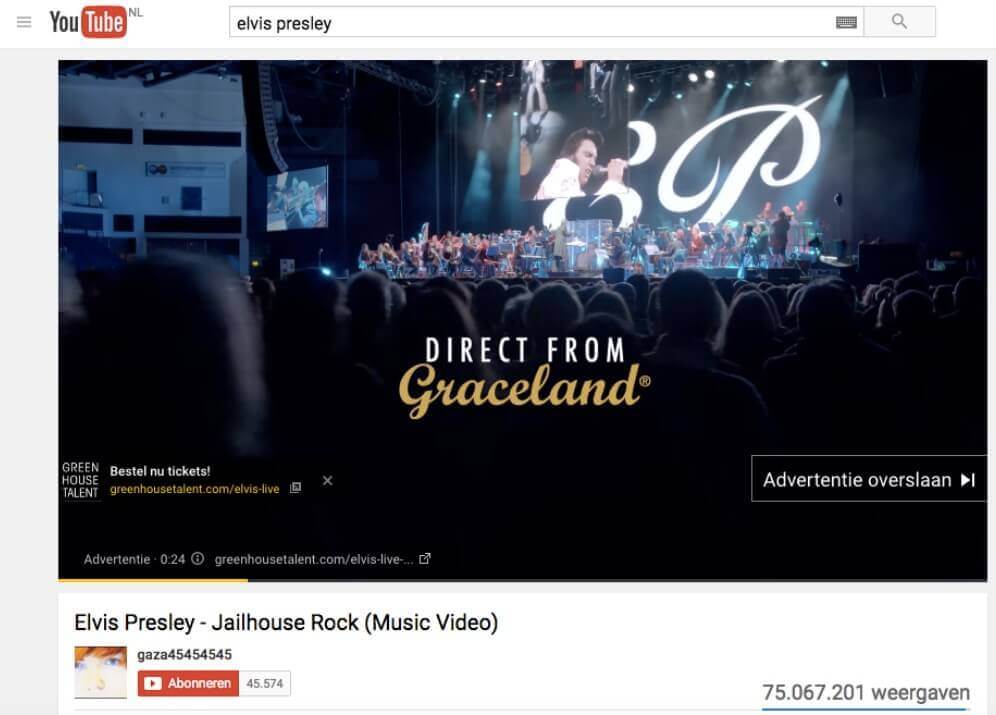Open the hamburger guide menu

point(24,23)
